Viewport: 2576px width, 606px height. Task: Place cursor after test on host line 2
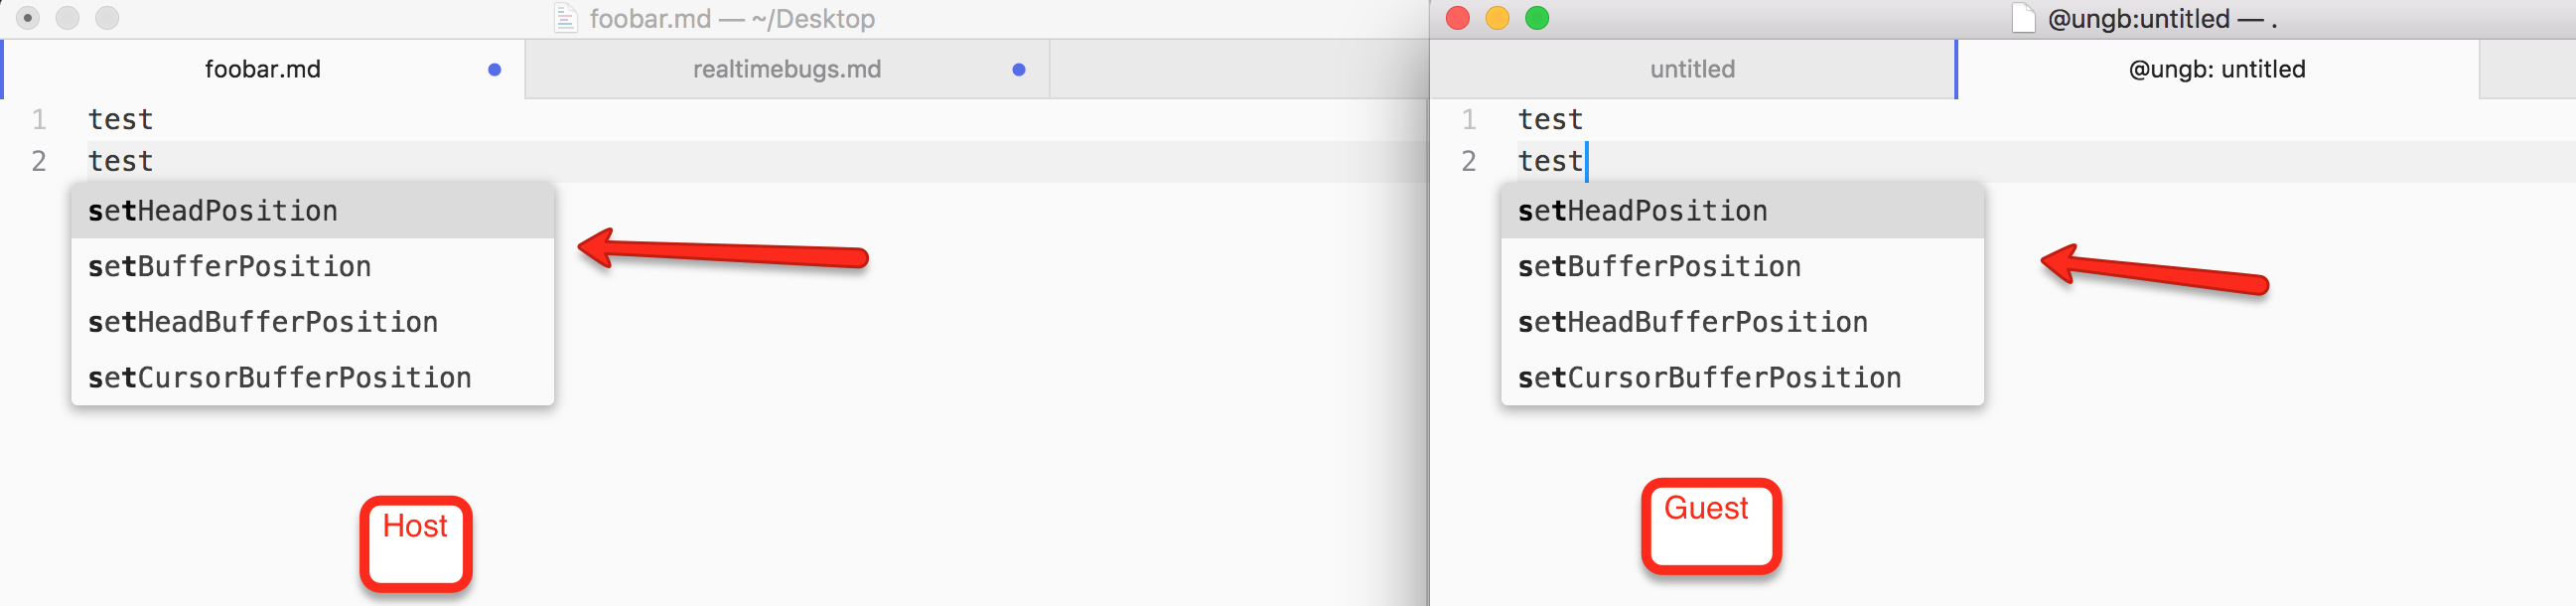[155, 161]
